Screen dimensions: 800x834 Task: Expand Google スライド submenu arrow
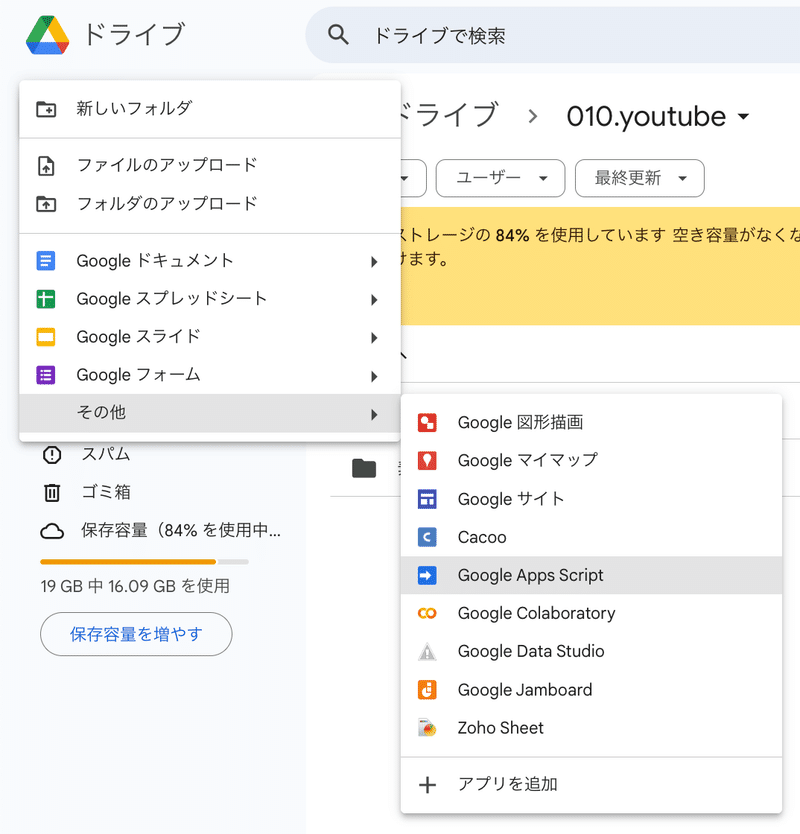(374, 338)
